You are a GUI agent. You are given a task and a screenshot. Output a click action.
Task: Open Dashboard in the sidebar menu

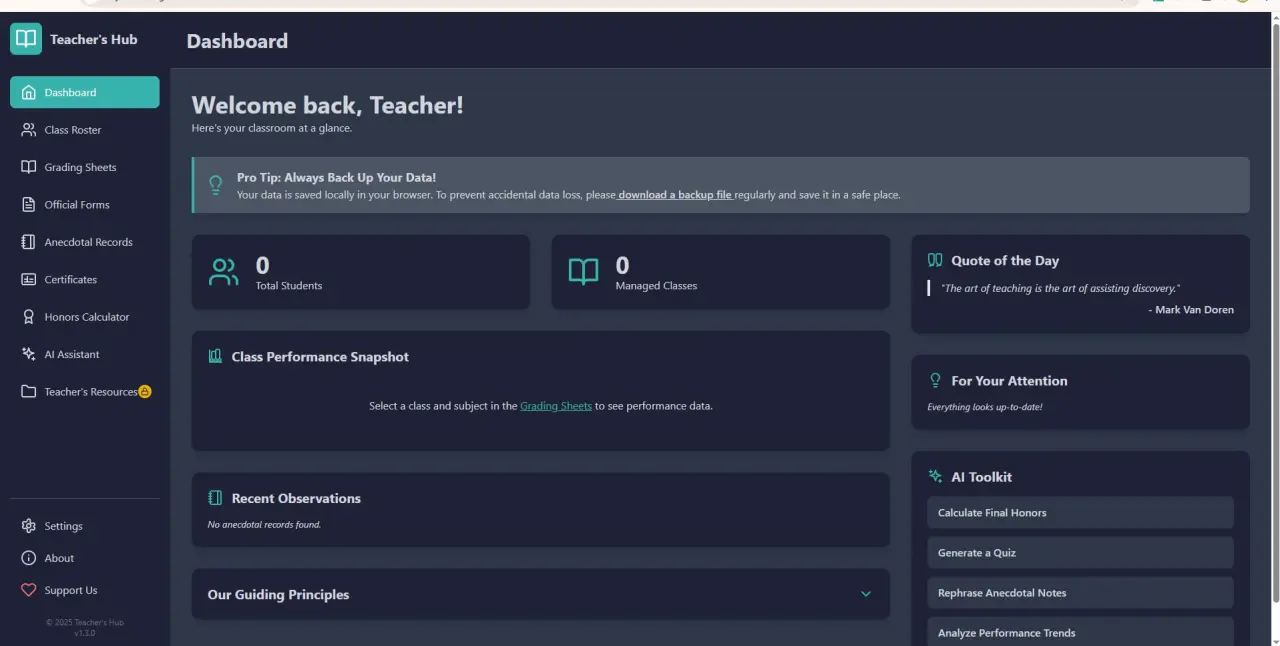click(x=85, y=92)
